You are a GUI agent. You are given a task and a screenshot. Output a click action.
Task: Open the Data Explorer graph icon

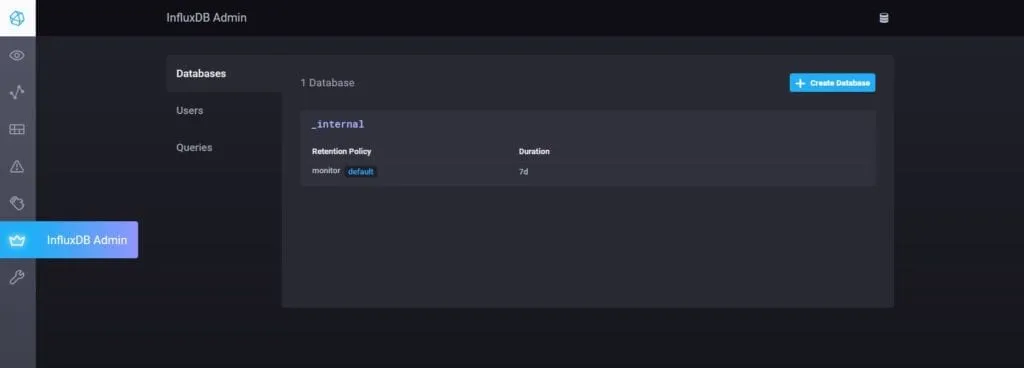click(17, 93)
